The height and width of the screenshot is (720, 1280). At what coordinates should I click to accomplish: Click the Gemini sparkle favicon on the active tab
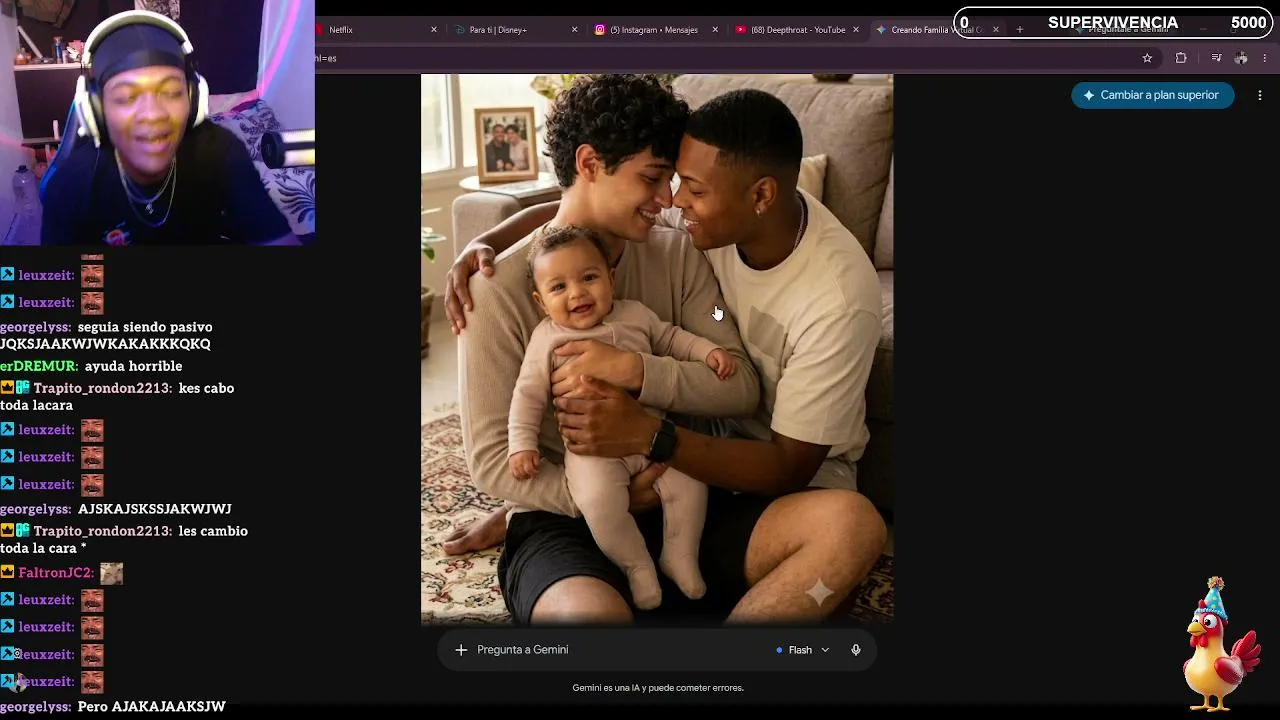pos(881,30)
